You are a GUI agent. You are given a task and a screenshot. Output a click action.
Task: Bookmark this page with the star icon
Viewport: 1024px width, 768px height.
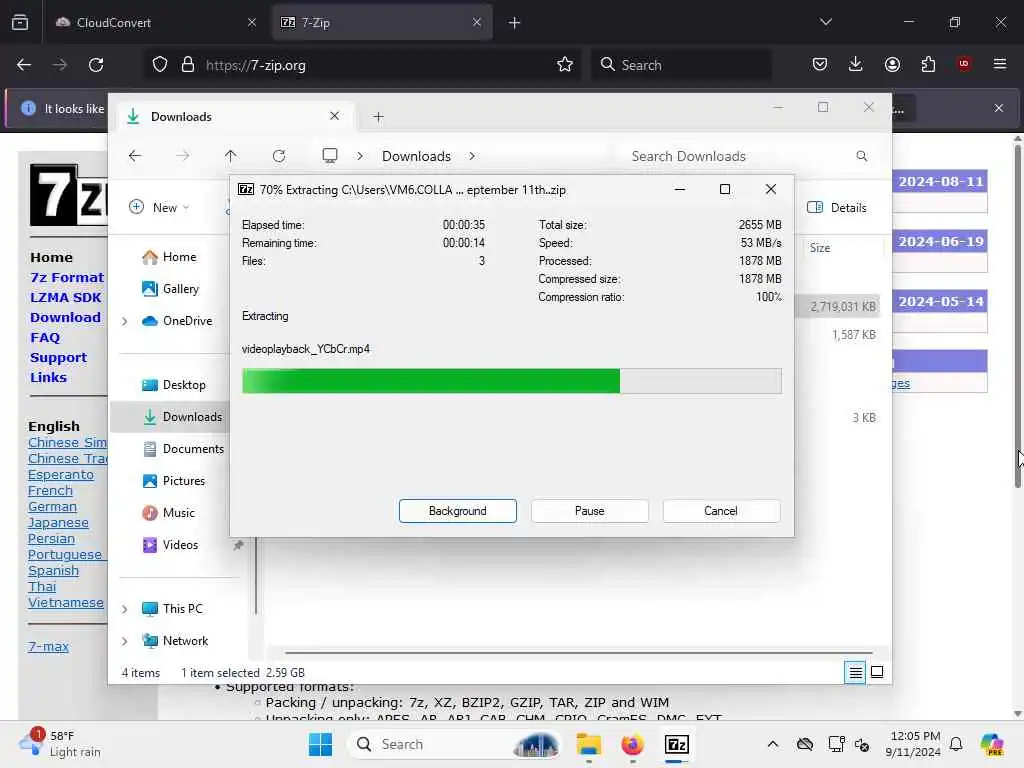pos(565,65)
